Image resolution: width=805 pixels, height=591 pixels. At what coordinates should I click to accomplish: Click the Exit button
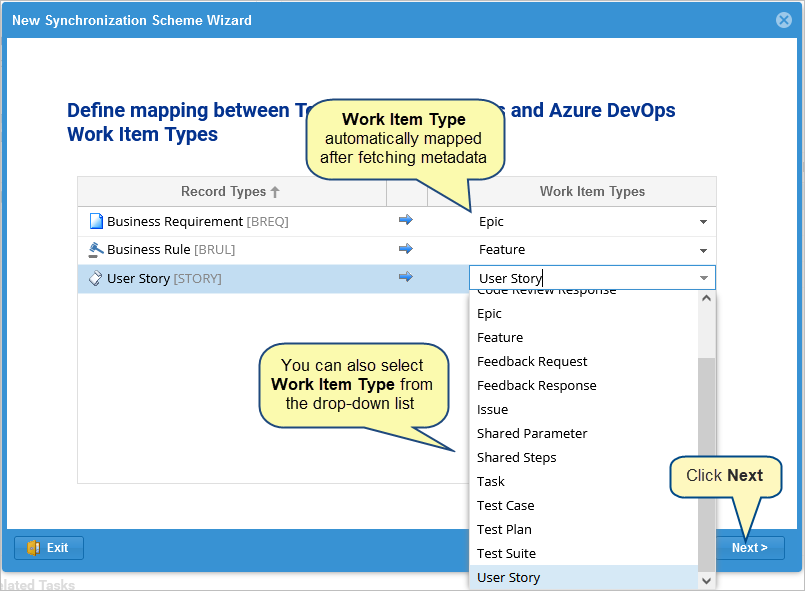tap(49, 547)
